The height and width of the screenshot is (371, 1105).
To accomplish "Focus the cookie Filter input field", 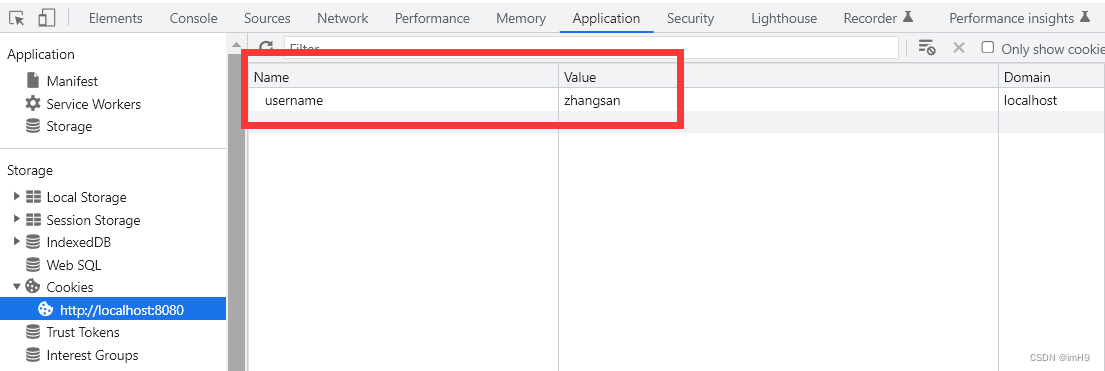I will (591, 48).
